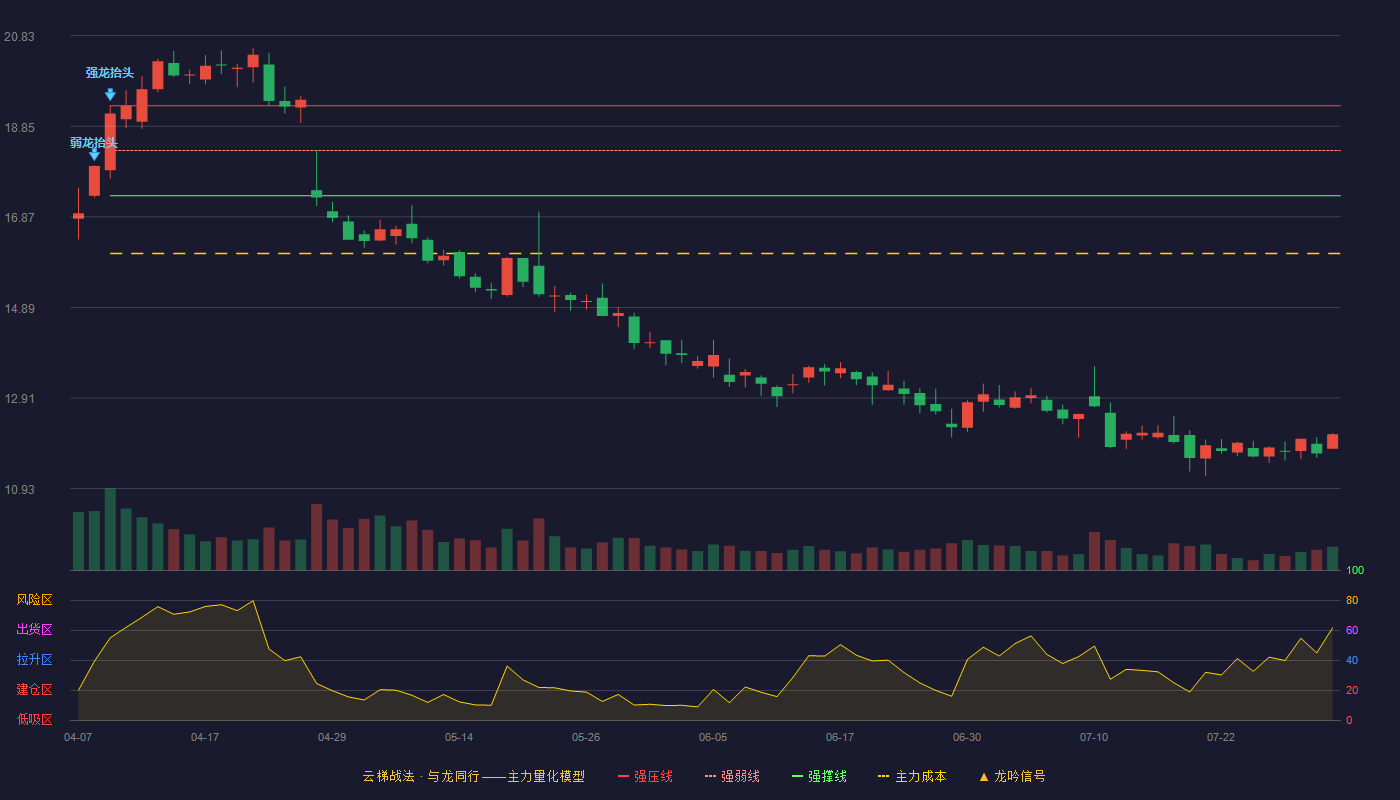
Task: Toggle the 龙吟信号 legend entry
Action: (x=1012, y=776)
